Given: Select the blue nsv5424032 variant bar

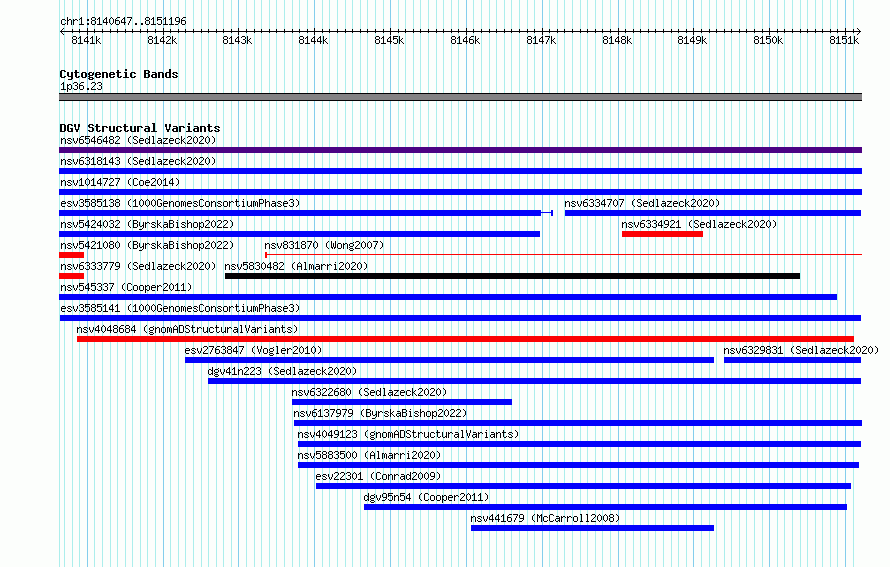Looking at the screenshot, I should point(300,234).
